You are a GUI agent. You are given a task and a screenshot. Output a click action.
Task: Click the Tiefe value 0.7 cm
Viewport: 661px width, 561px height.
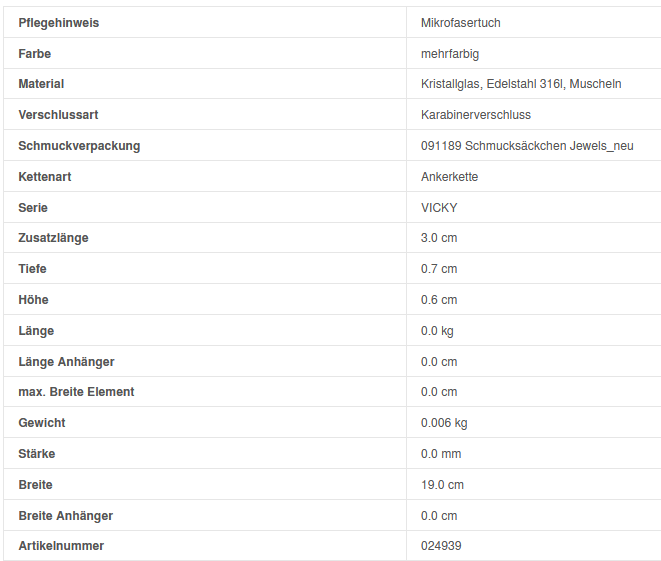(439, 269)
